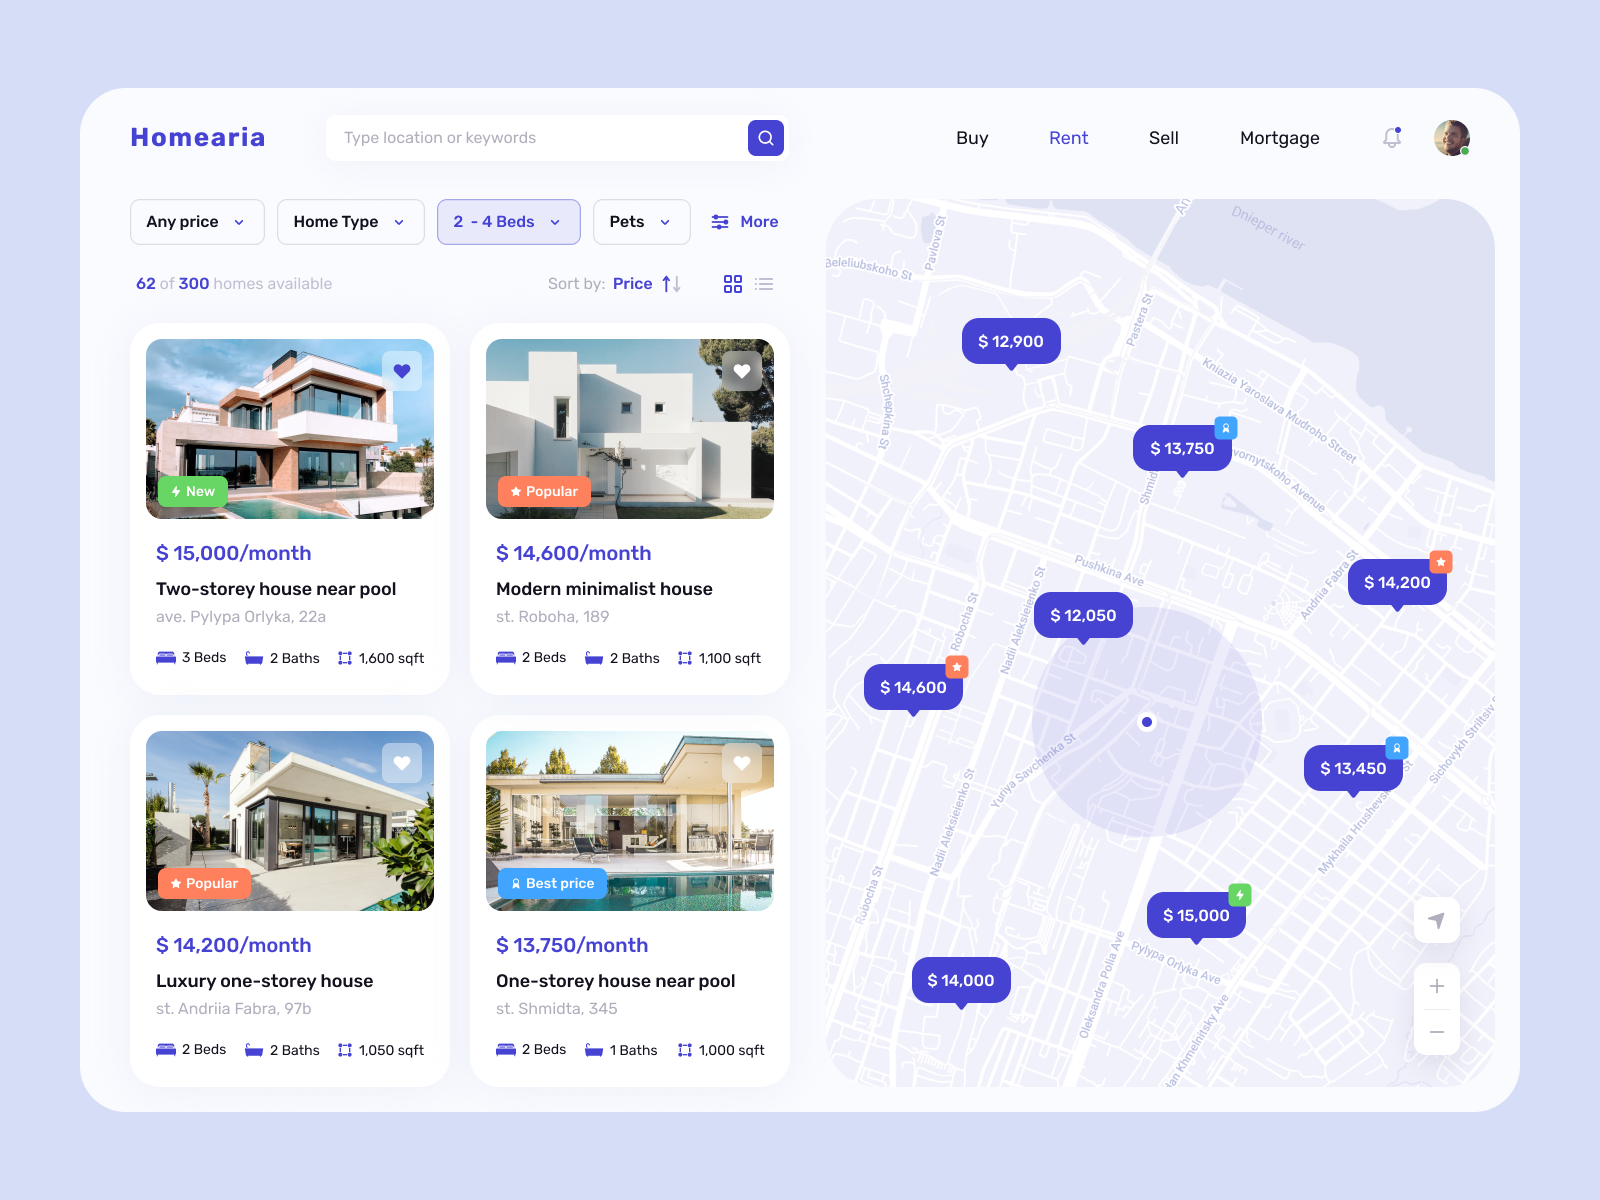Screen dimensions: 1600x1200
Task: Select the $15,000 map price pin
Action: [x=1196, y=916]
